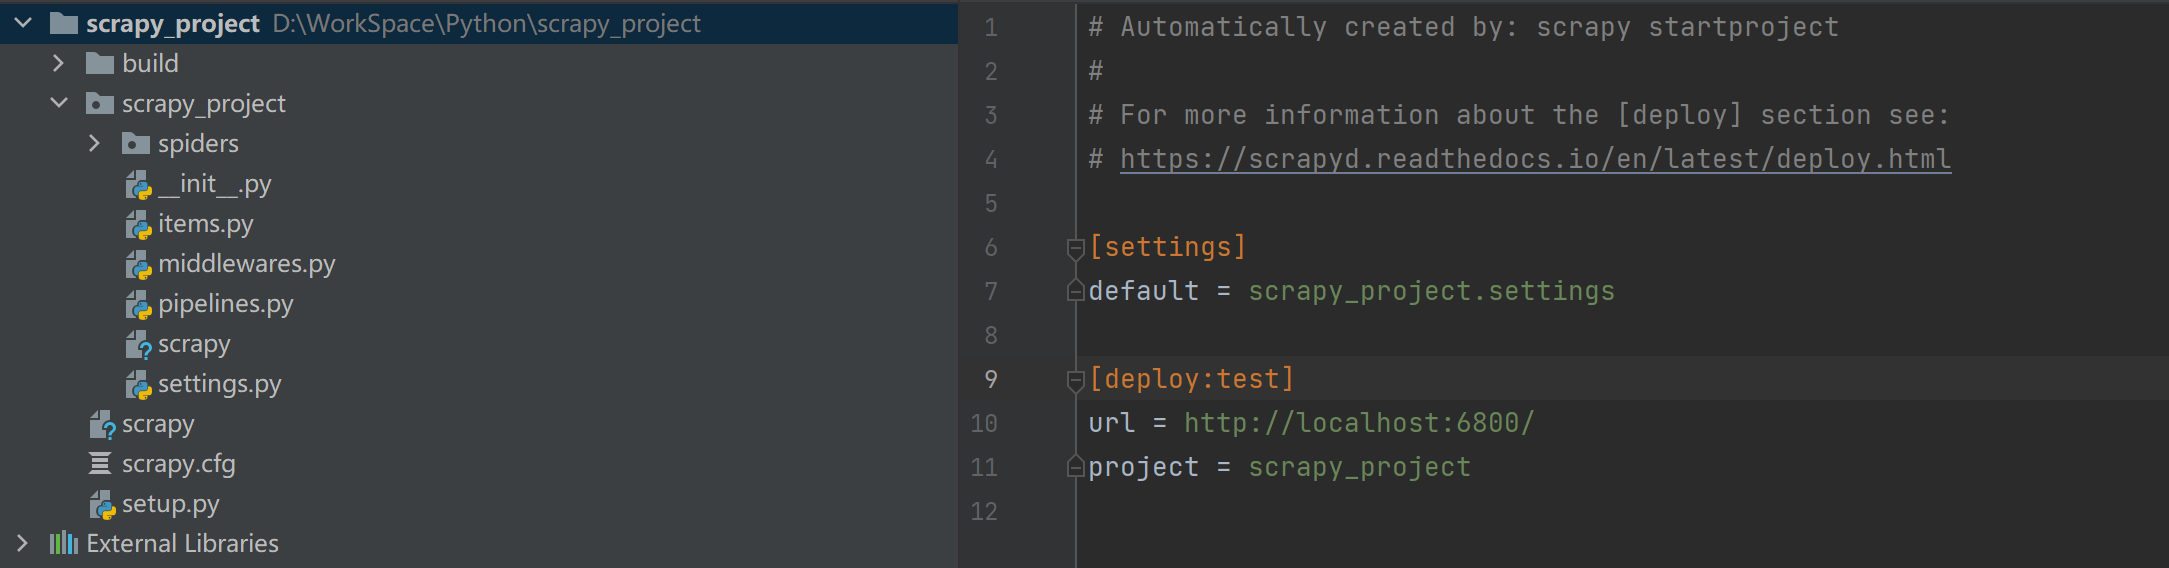Click fold end marker on project line
The width and height of the screenshot is (2169, 568).
(x=1075, y=467)
